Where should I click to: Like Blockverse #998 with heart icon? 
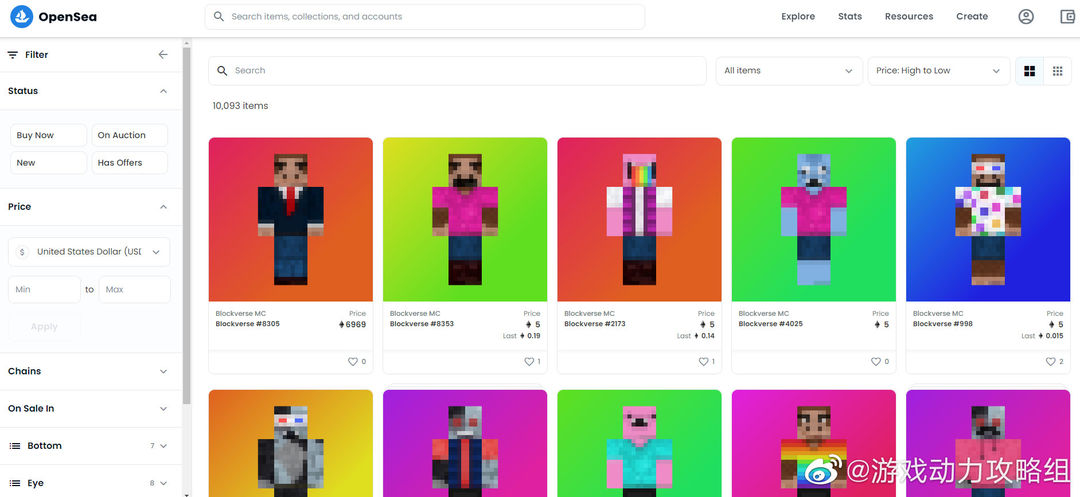(1050, 361)
